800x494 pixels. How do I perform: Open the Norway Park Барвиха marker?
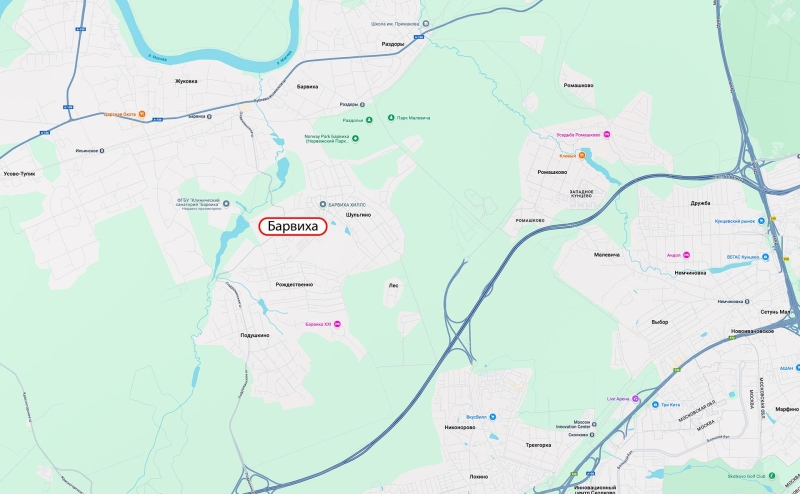coord(356,138)
